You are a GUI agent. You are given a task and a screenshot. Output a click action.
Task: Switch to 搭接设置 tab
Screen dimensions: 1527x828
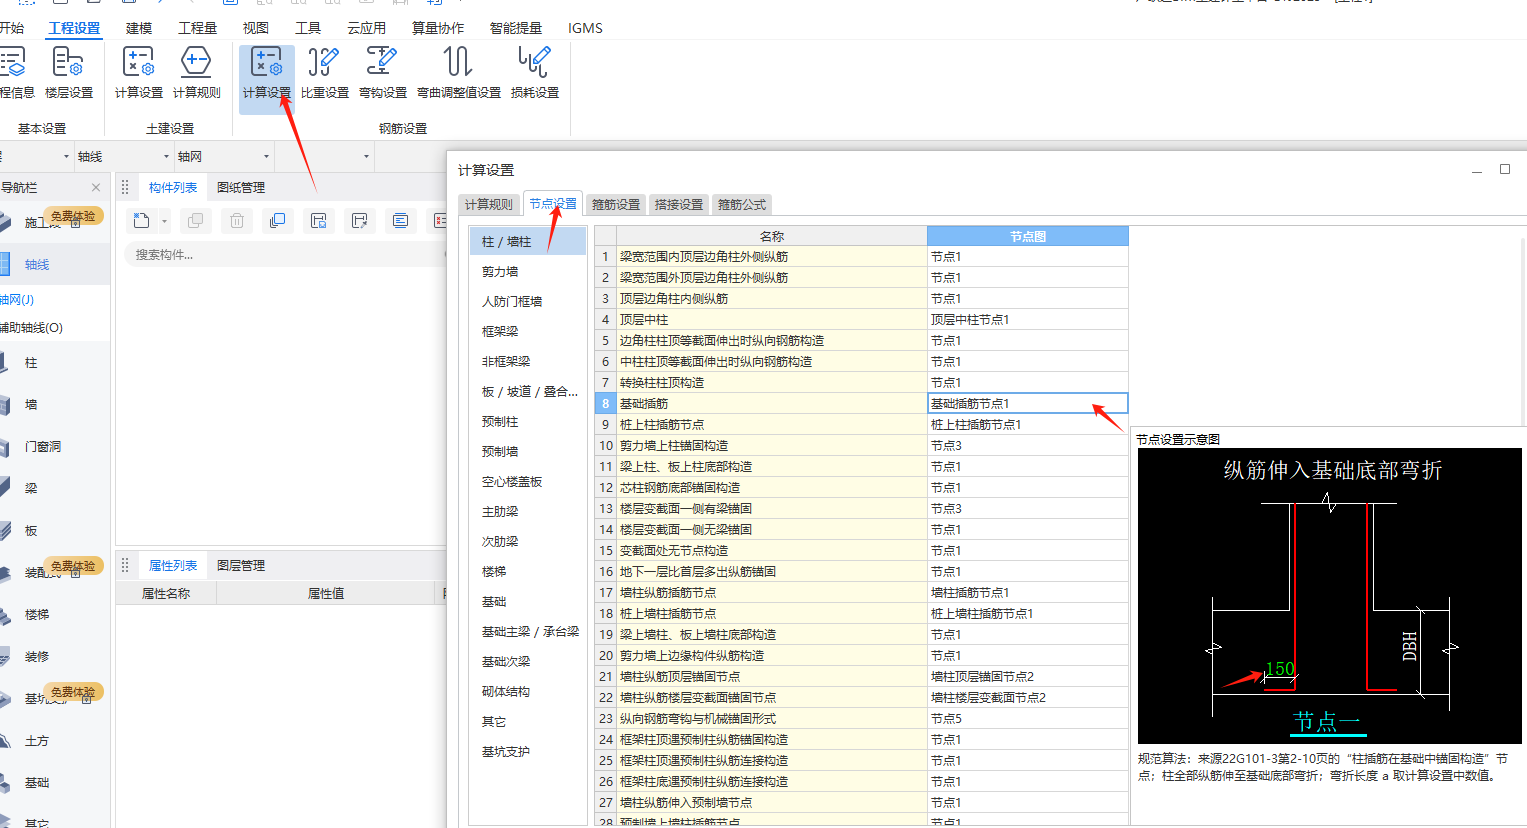coord(679,204)
